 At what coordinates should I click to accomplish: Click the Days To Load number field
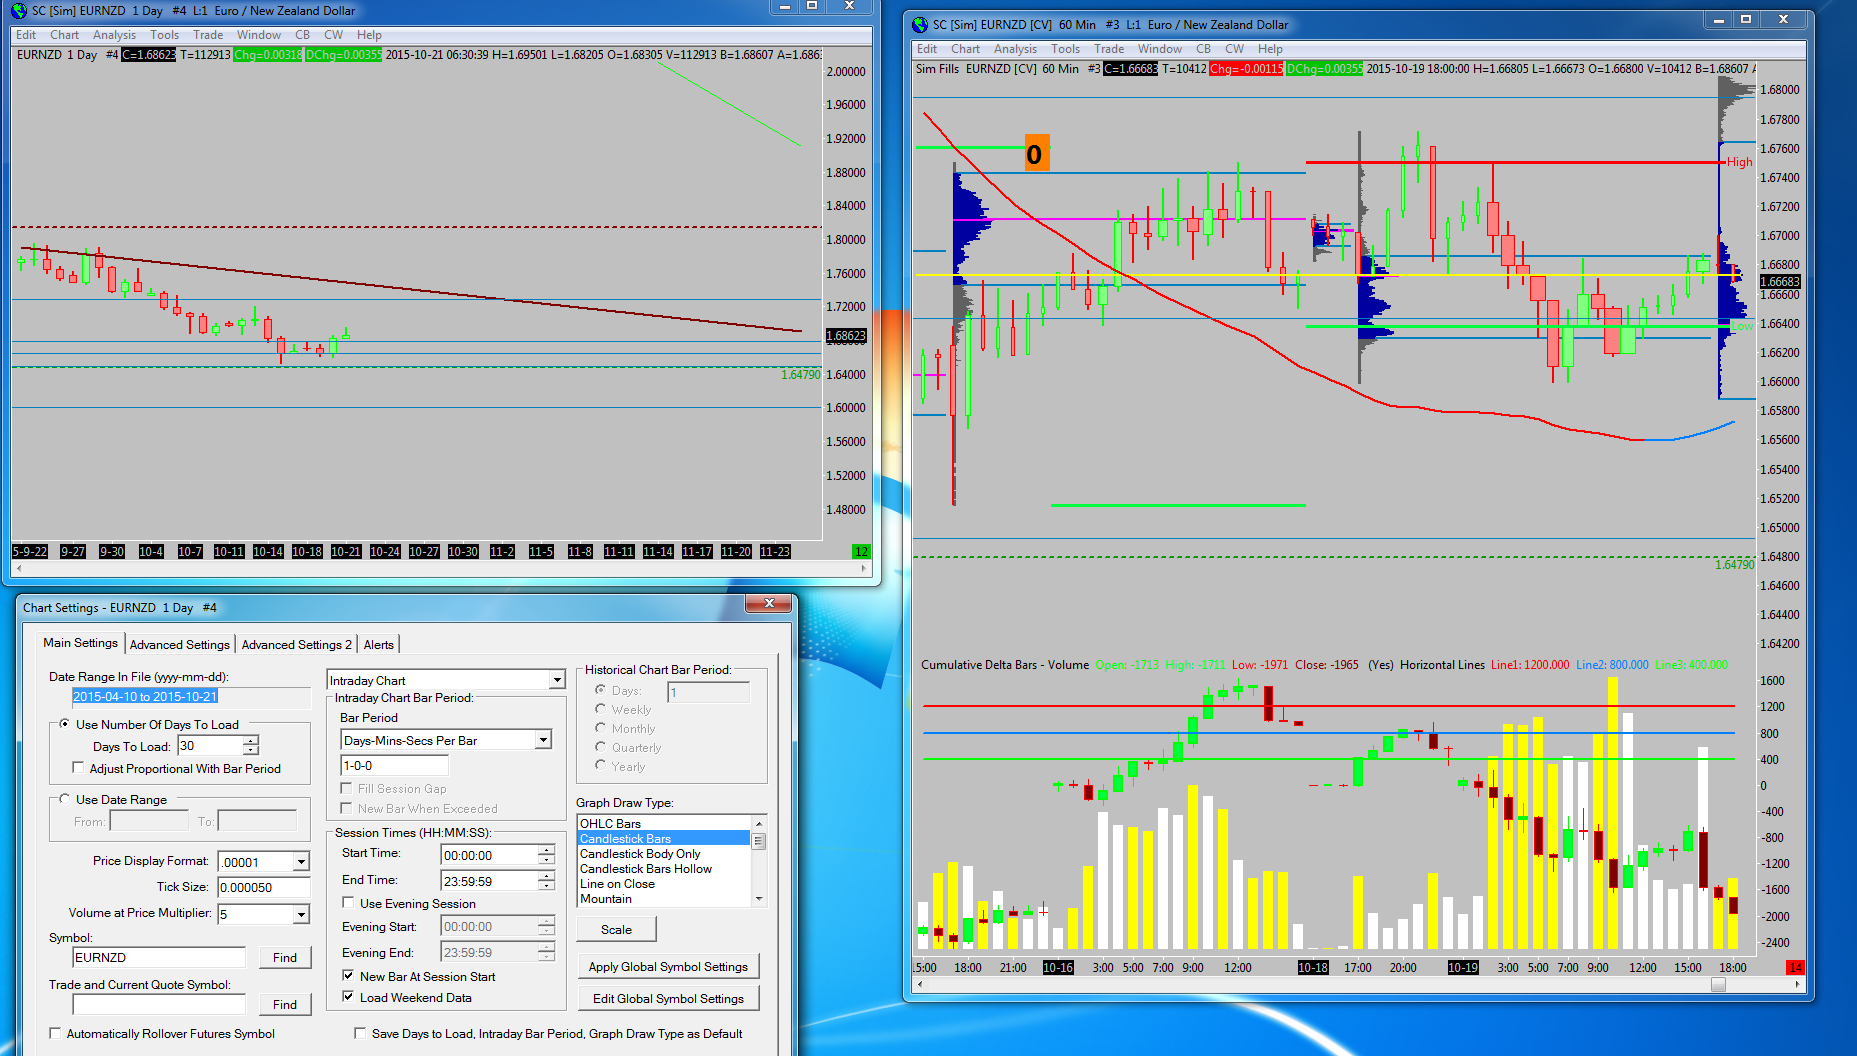click(x=210, y=746)
